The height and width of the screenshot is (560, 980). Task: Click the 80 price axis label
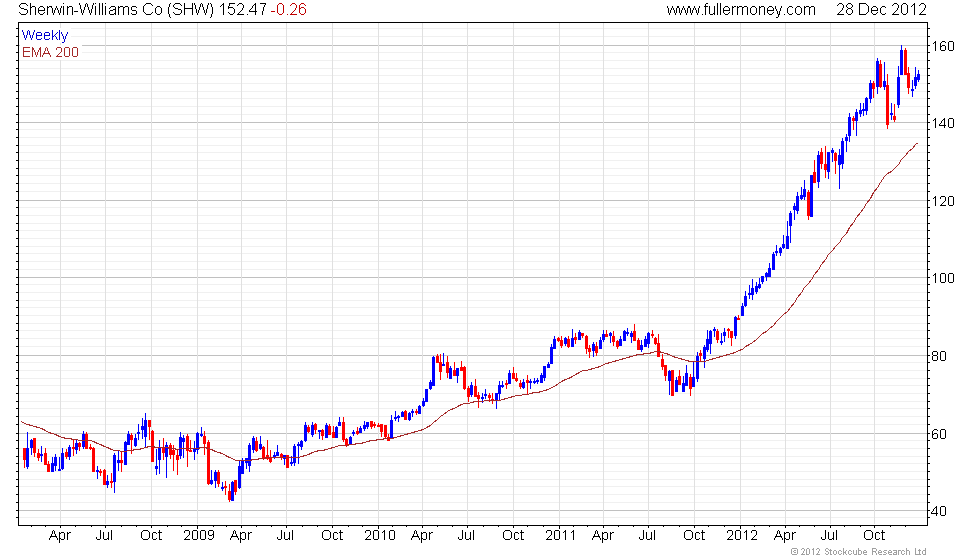tap(939, 356)
